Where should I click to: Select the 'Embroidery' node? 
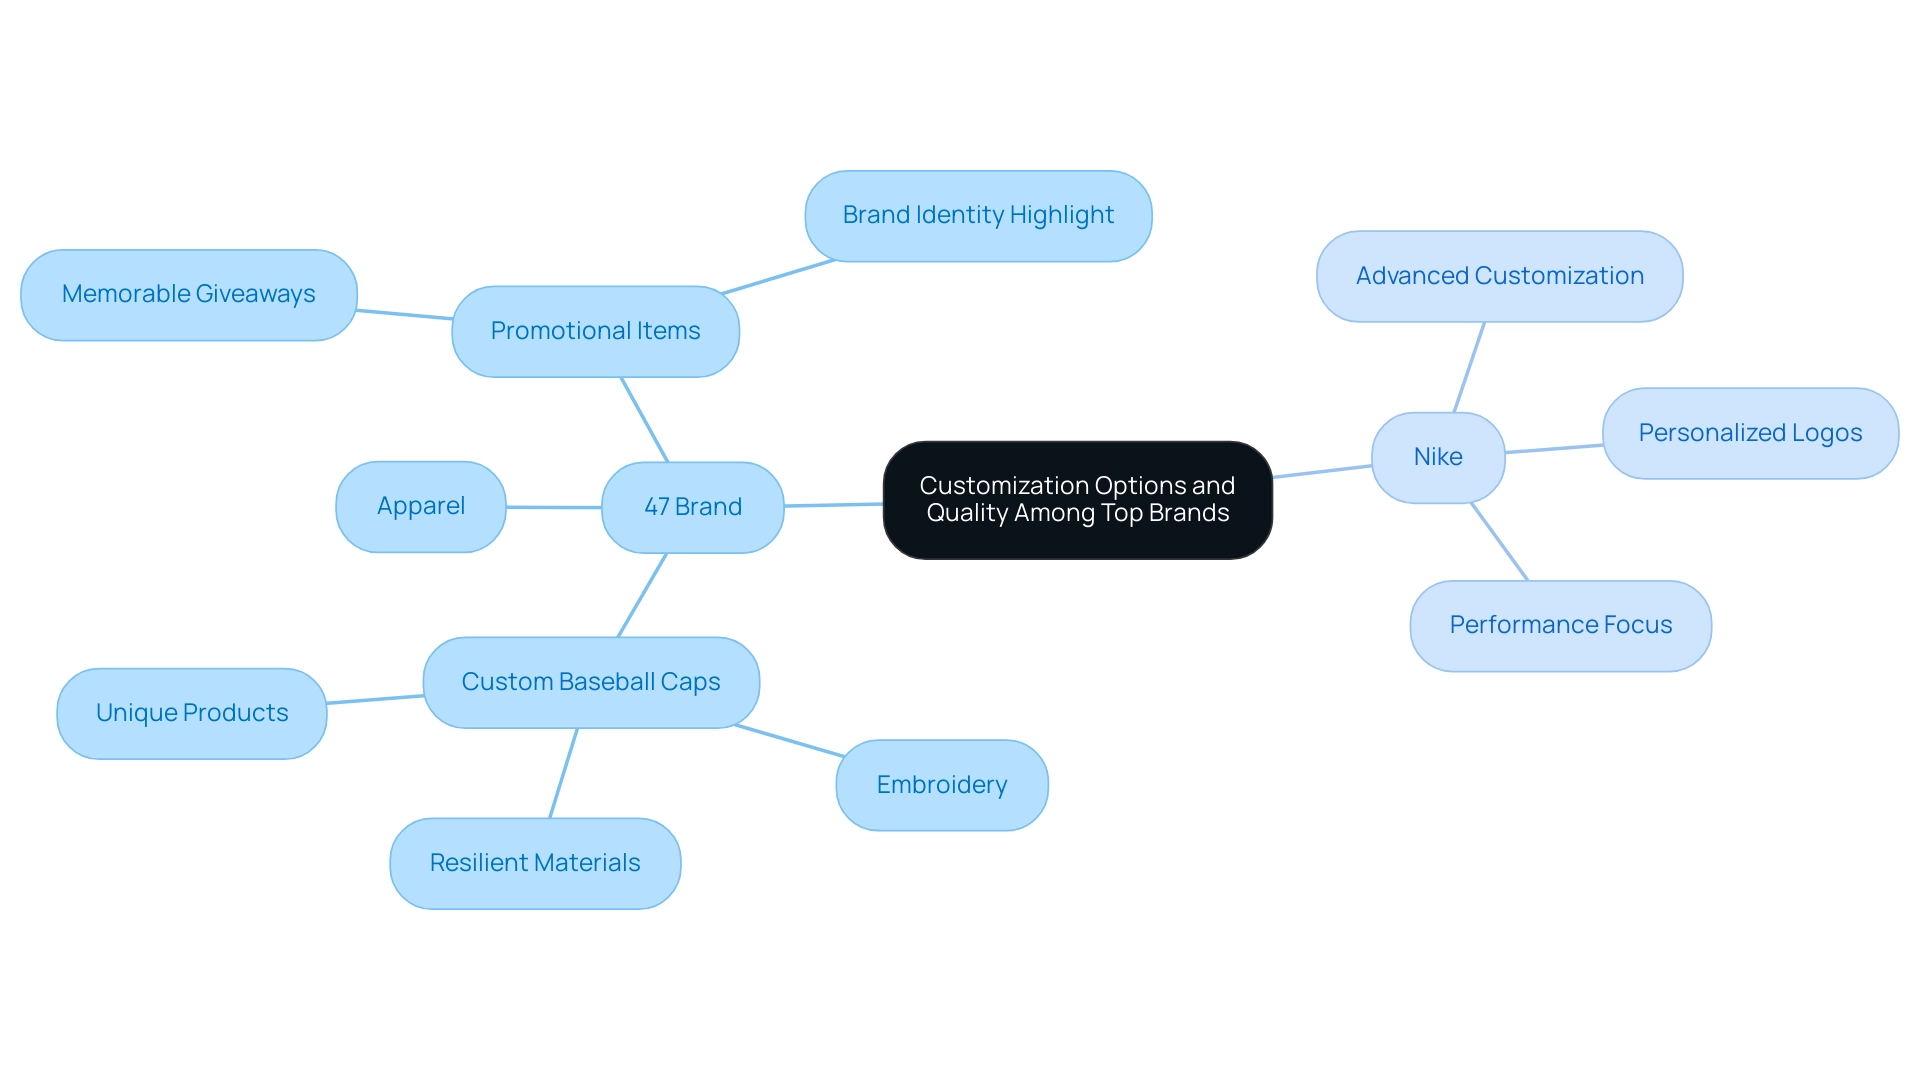click(942, 785)
